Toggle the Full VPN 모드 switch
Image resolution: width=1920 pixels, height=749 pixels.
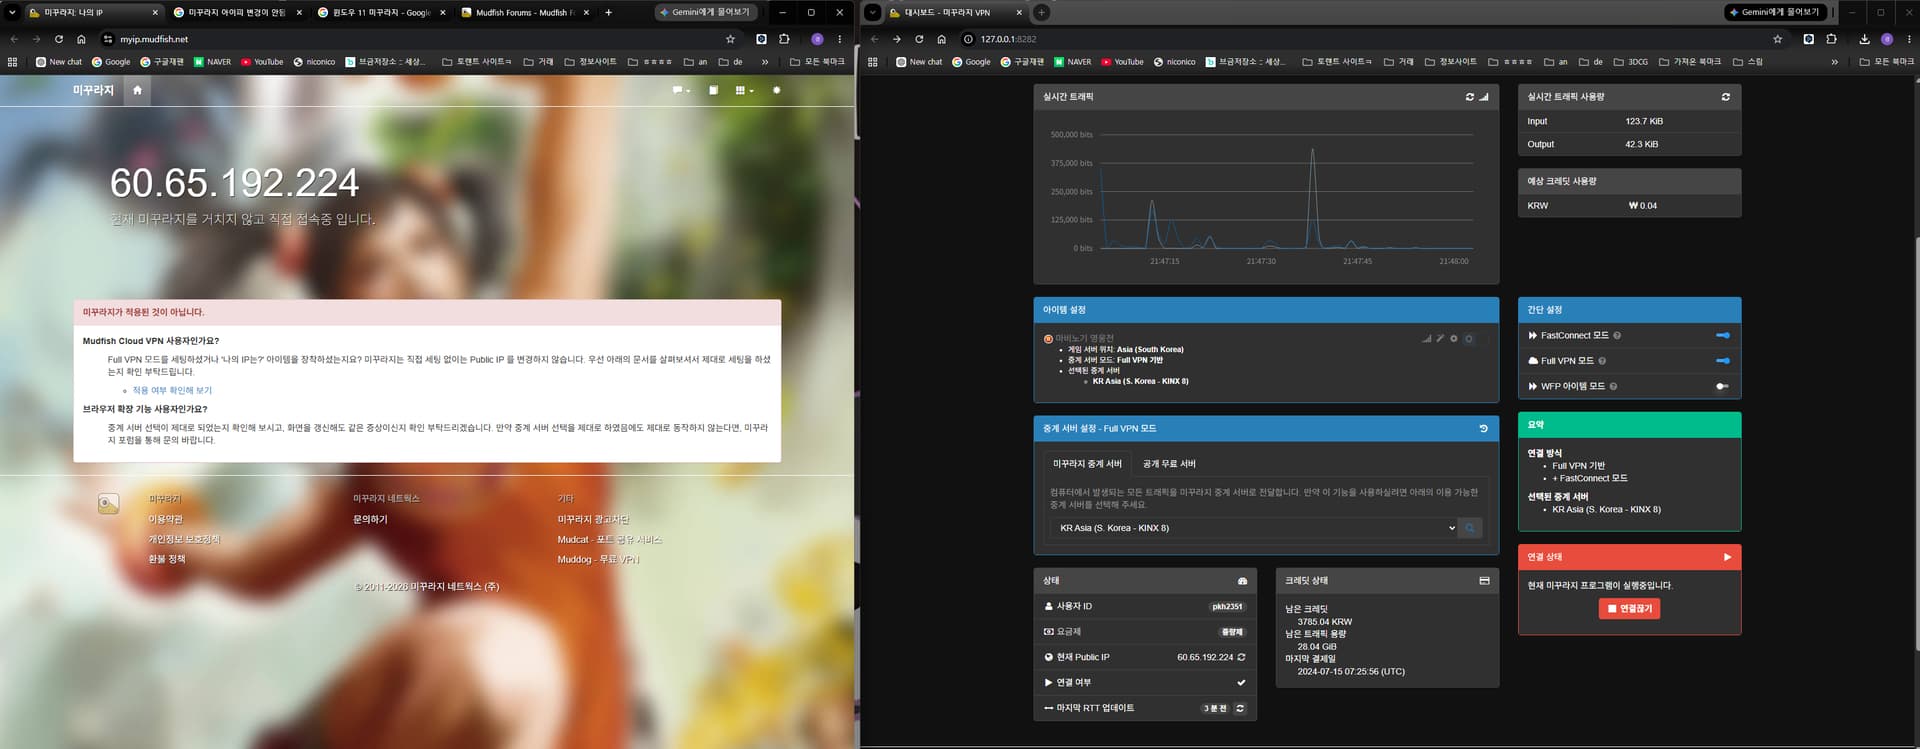point(1722,361)
